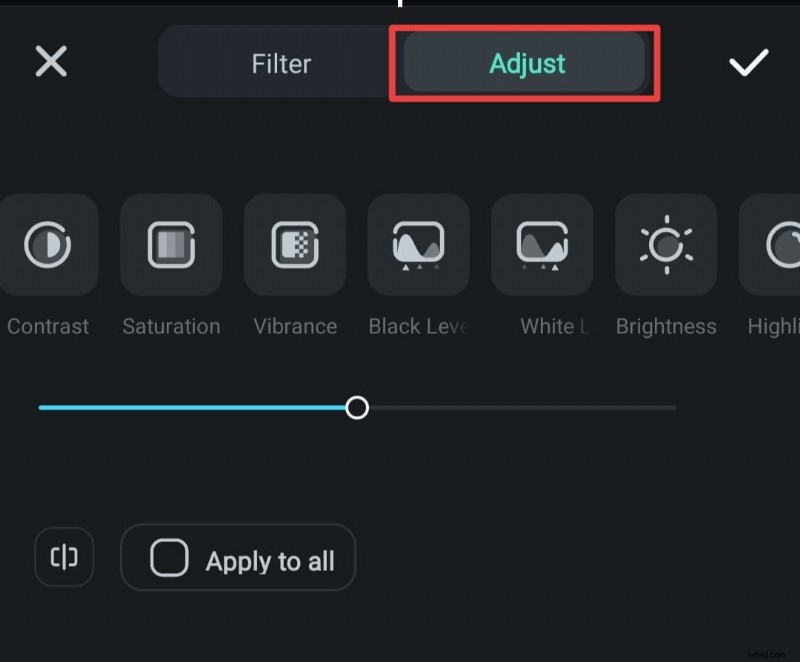Select the Contrast adjustment icon

pos(48,246)
